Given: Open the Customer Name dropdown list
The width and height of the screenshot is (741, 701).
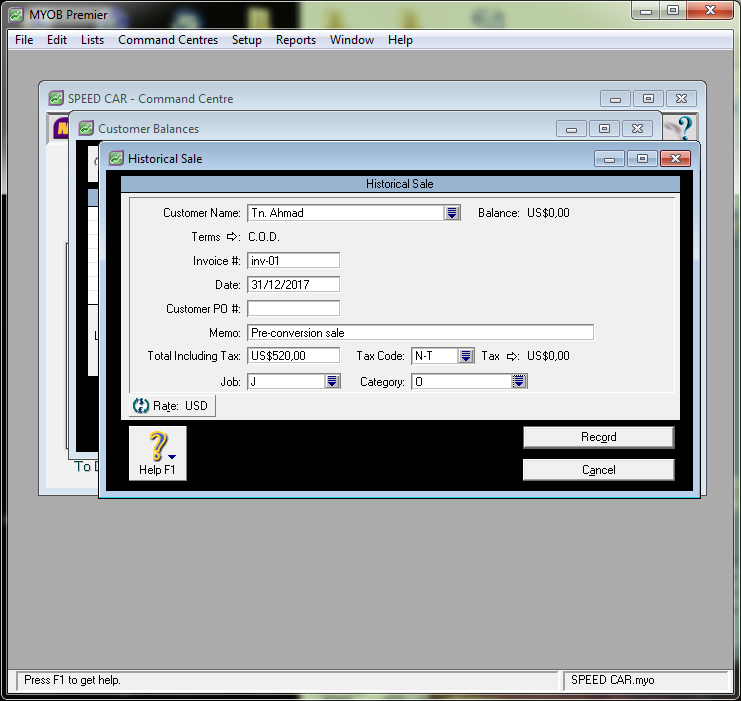Looking at the screenshot, I should pos(452,213).
